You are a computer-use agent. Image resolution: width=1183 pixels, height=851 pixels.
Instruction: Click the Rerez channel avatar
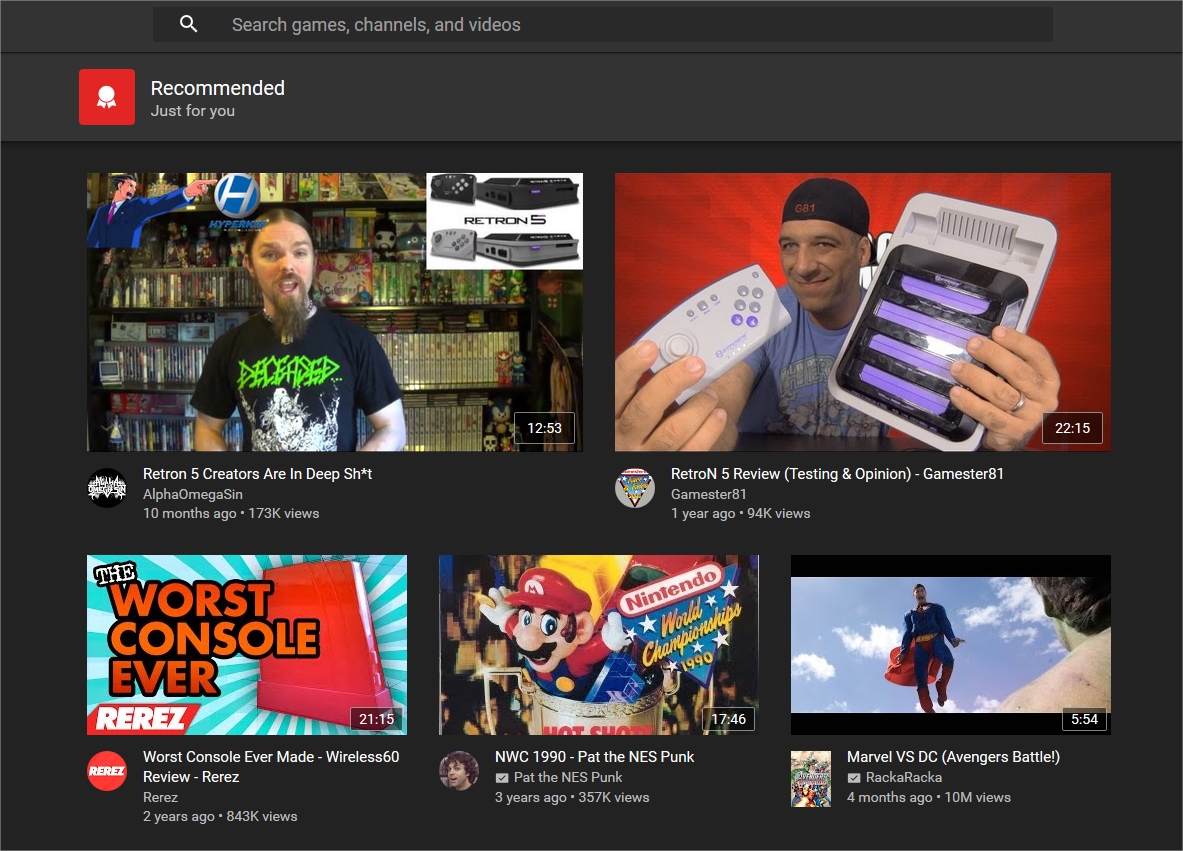point(107,771)
